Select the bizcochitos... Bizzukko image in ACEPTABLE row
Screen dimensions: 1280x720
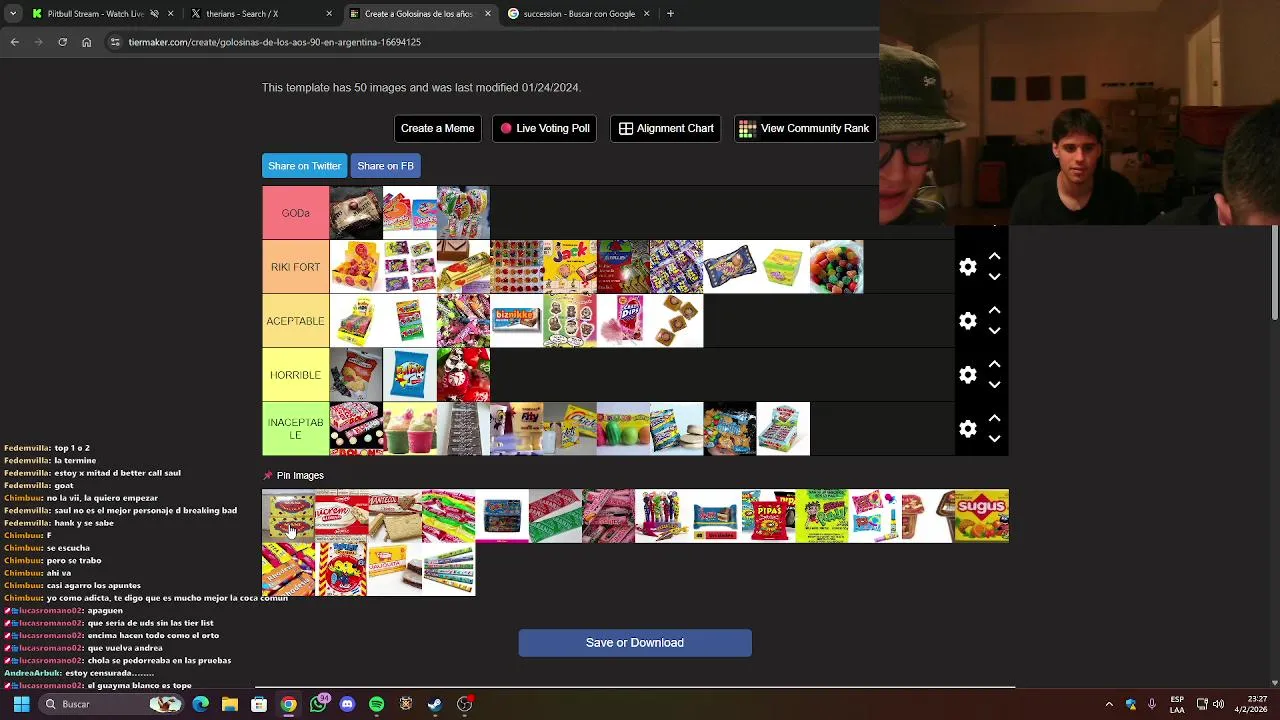pos(516,321)
